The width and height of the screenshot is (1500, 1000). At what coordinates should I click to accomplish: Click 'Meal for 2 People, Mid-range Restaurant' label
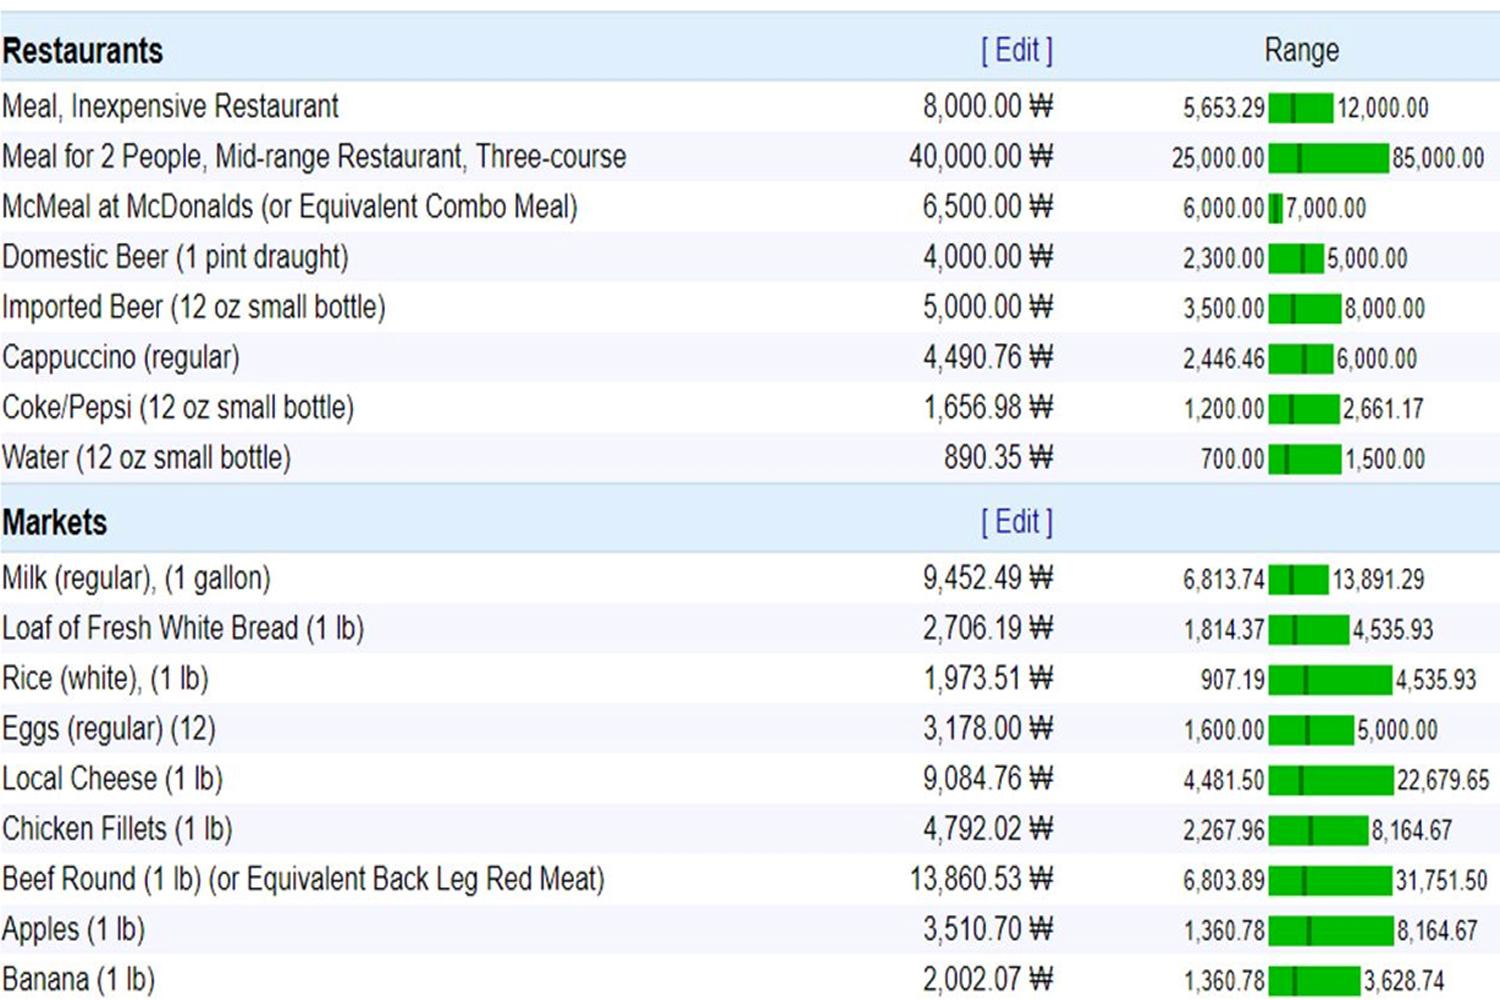click(314, 157)
